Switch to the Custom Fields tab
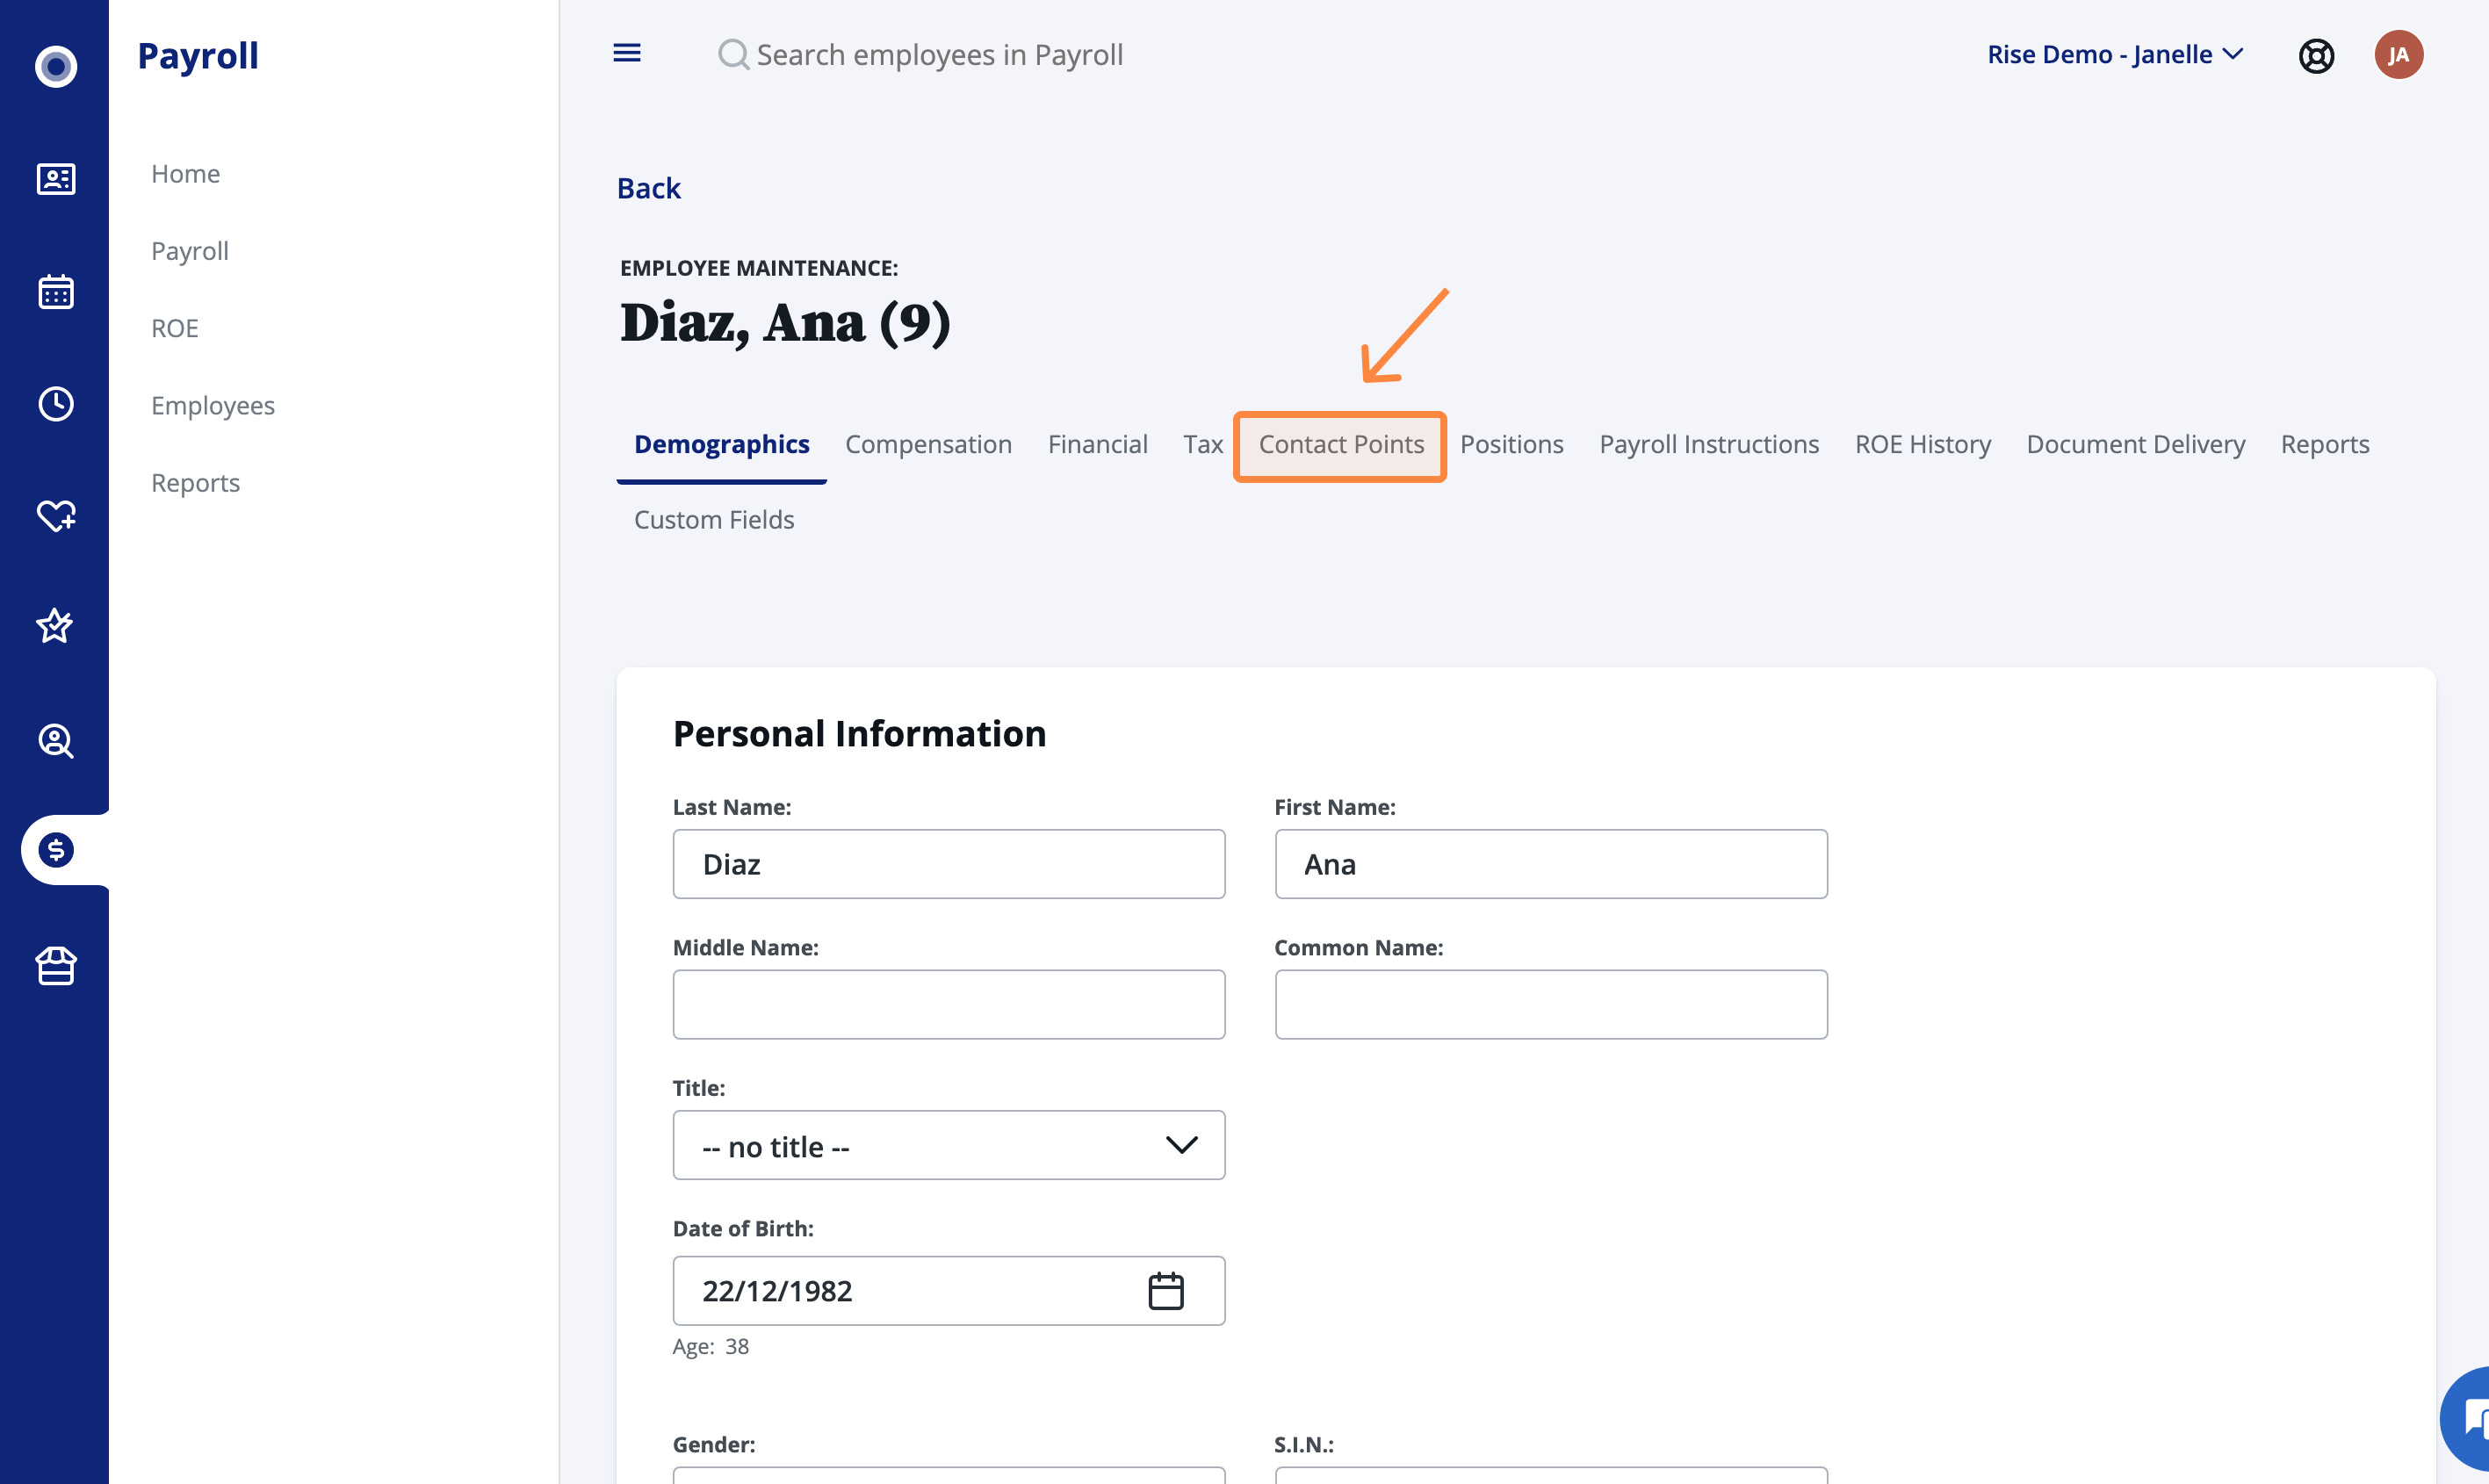The image size is (2489, 1484). point(714,520)
